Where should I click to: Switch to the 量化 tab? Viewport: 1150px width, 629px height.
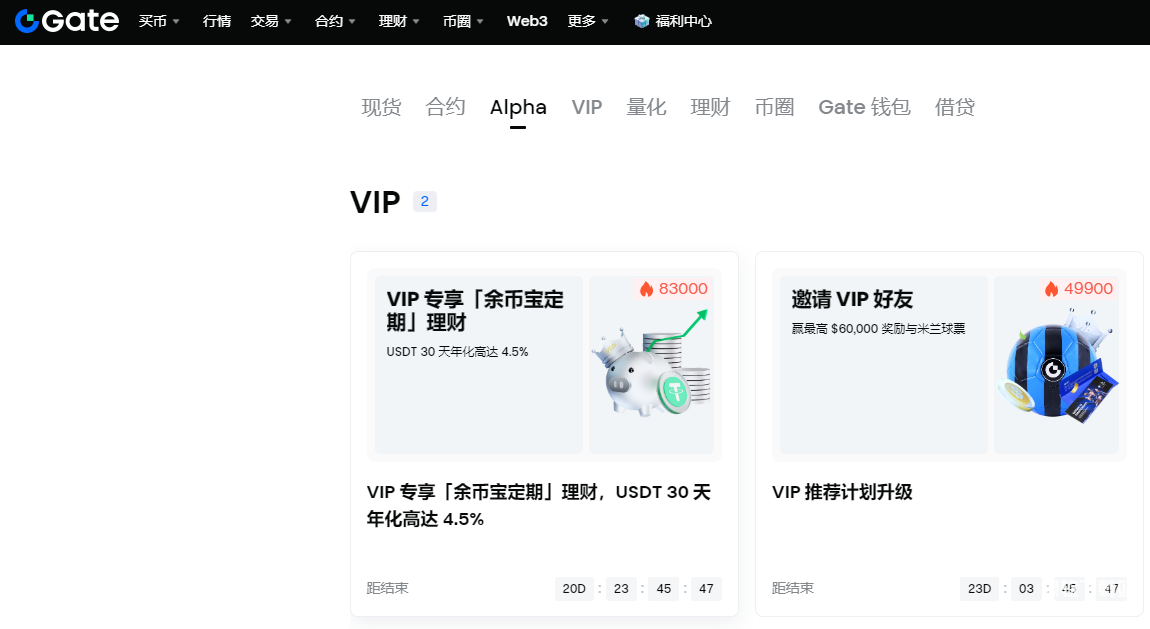[646, 107]
